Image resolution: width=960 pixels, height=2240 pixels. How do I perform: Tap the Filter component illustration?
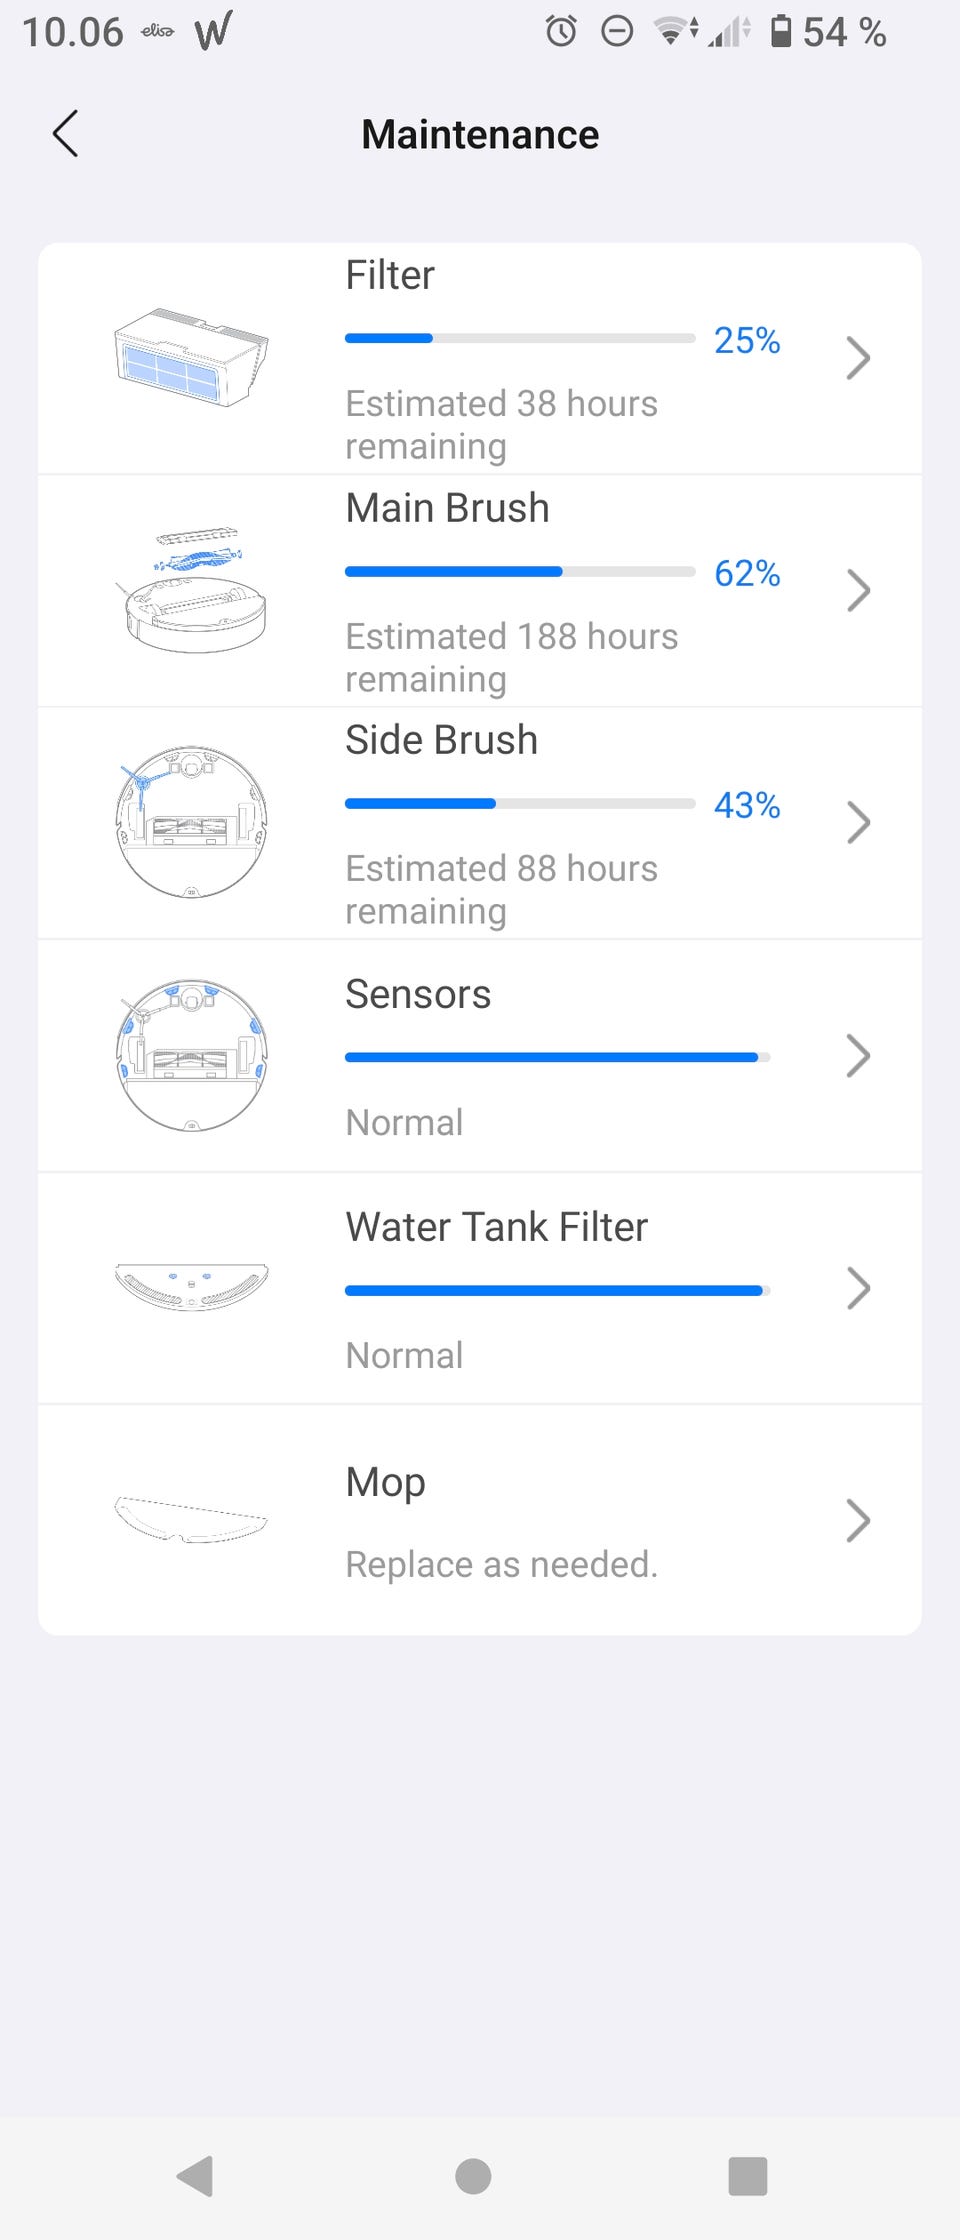(191, 357)
